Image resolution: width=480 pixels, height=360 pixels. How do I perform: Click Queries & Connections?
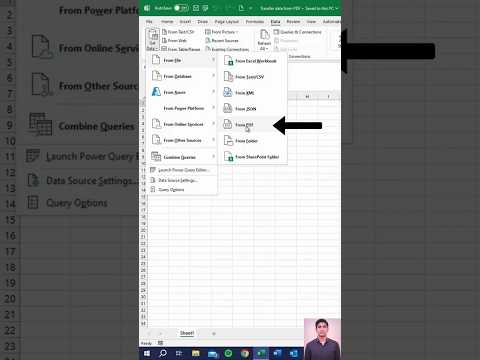(298, 32)
